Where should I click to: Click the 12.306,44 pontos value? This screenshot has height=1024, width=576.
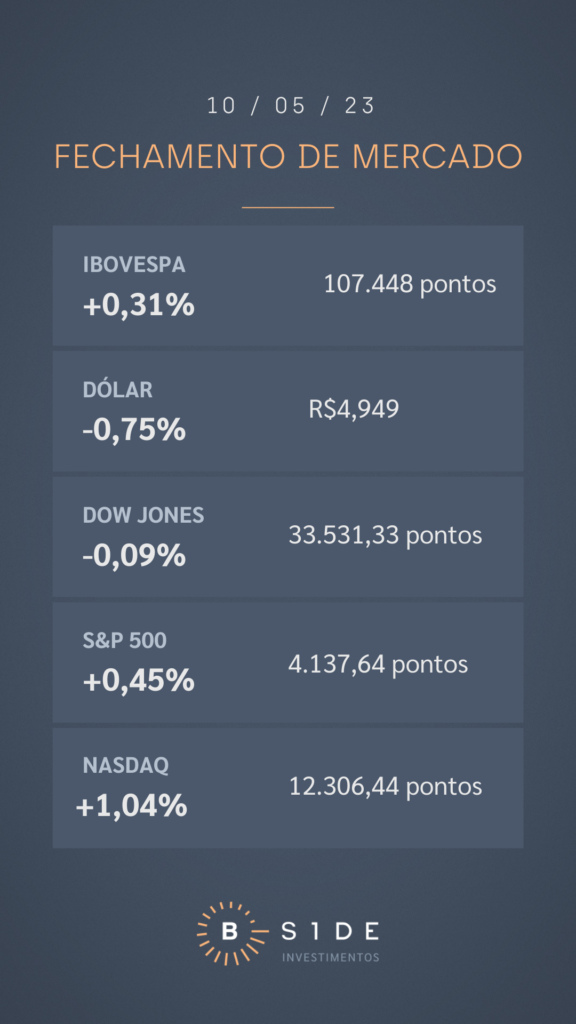tap(385, 786)
